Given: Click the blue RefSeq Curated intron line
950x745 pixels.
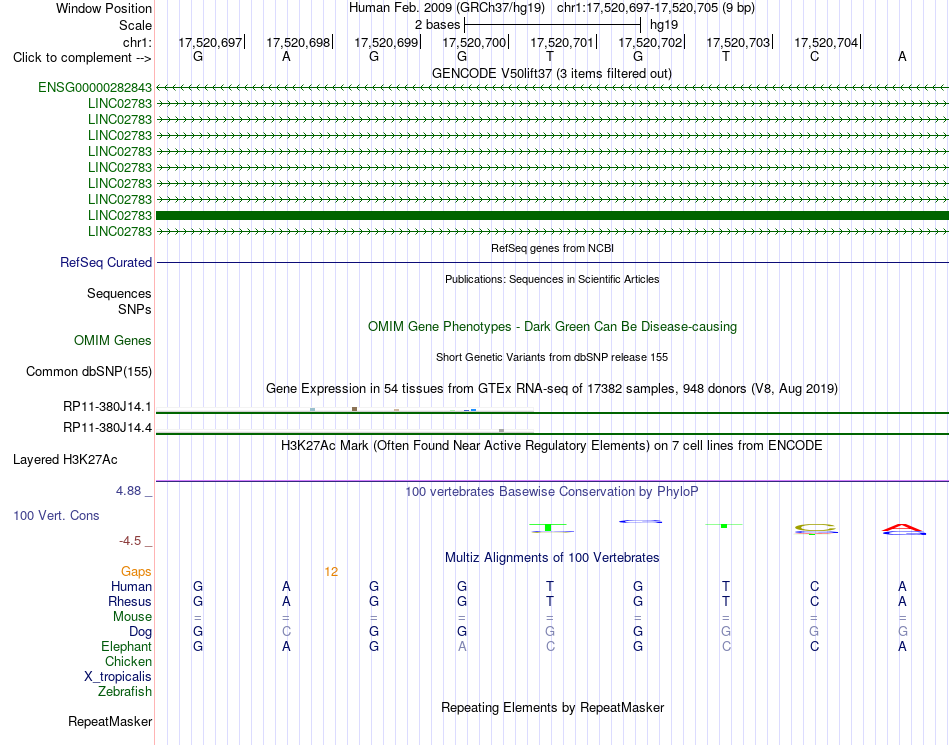Looking at the screenshot, I should [552, 262].
